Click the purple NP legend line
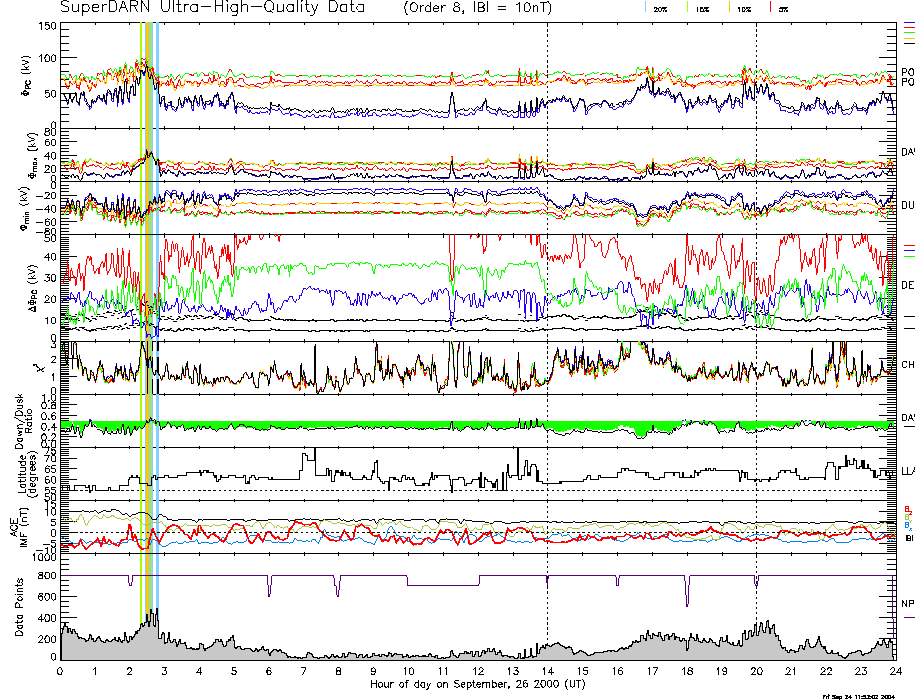Image resolution: width=915 pixels, height=700 pixels. click(x=909, y=617)
